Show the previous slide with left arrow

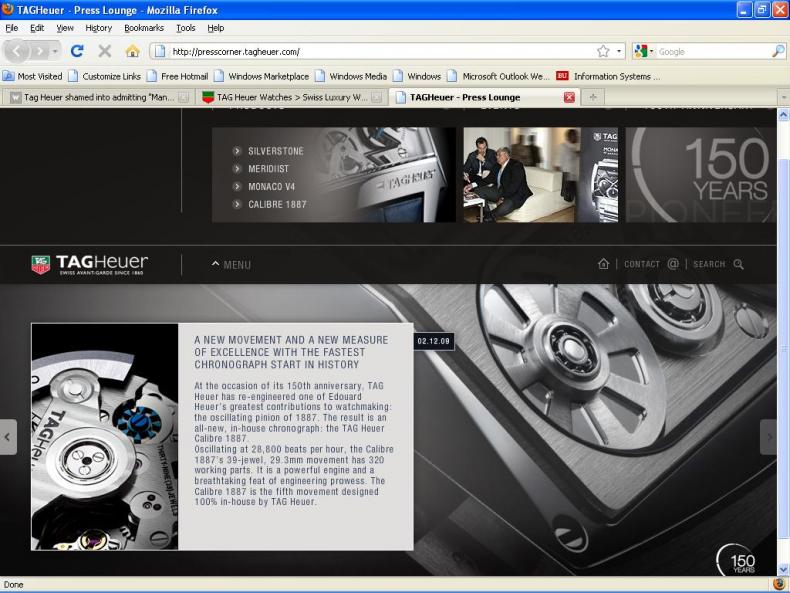8,436
